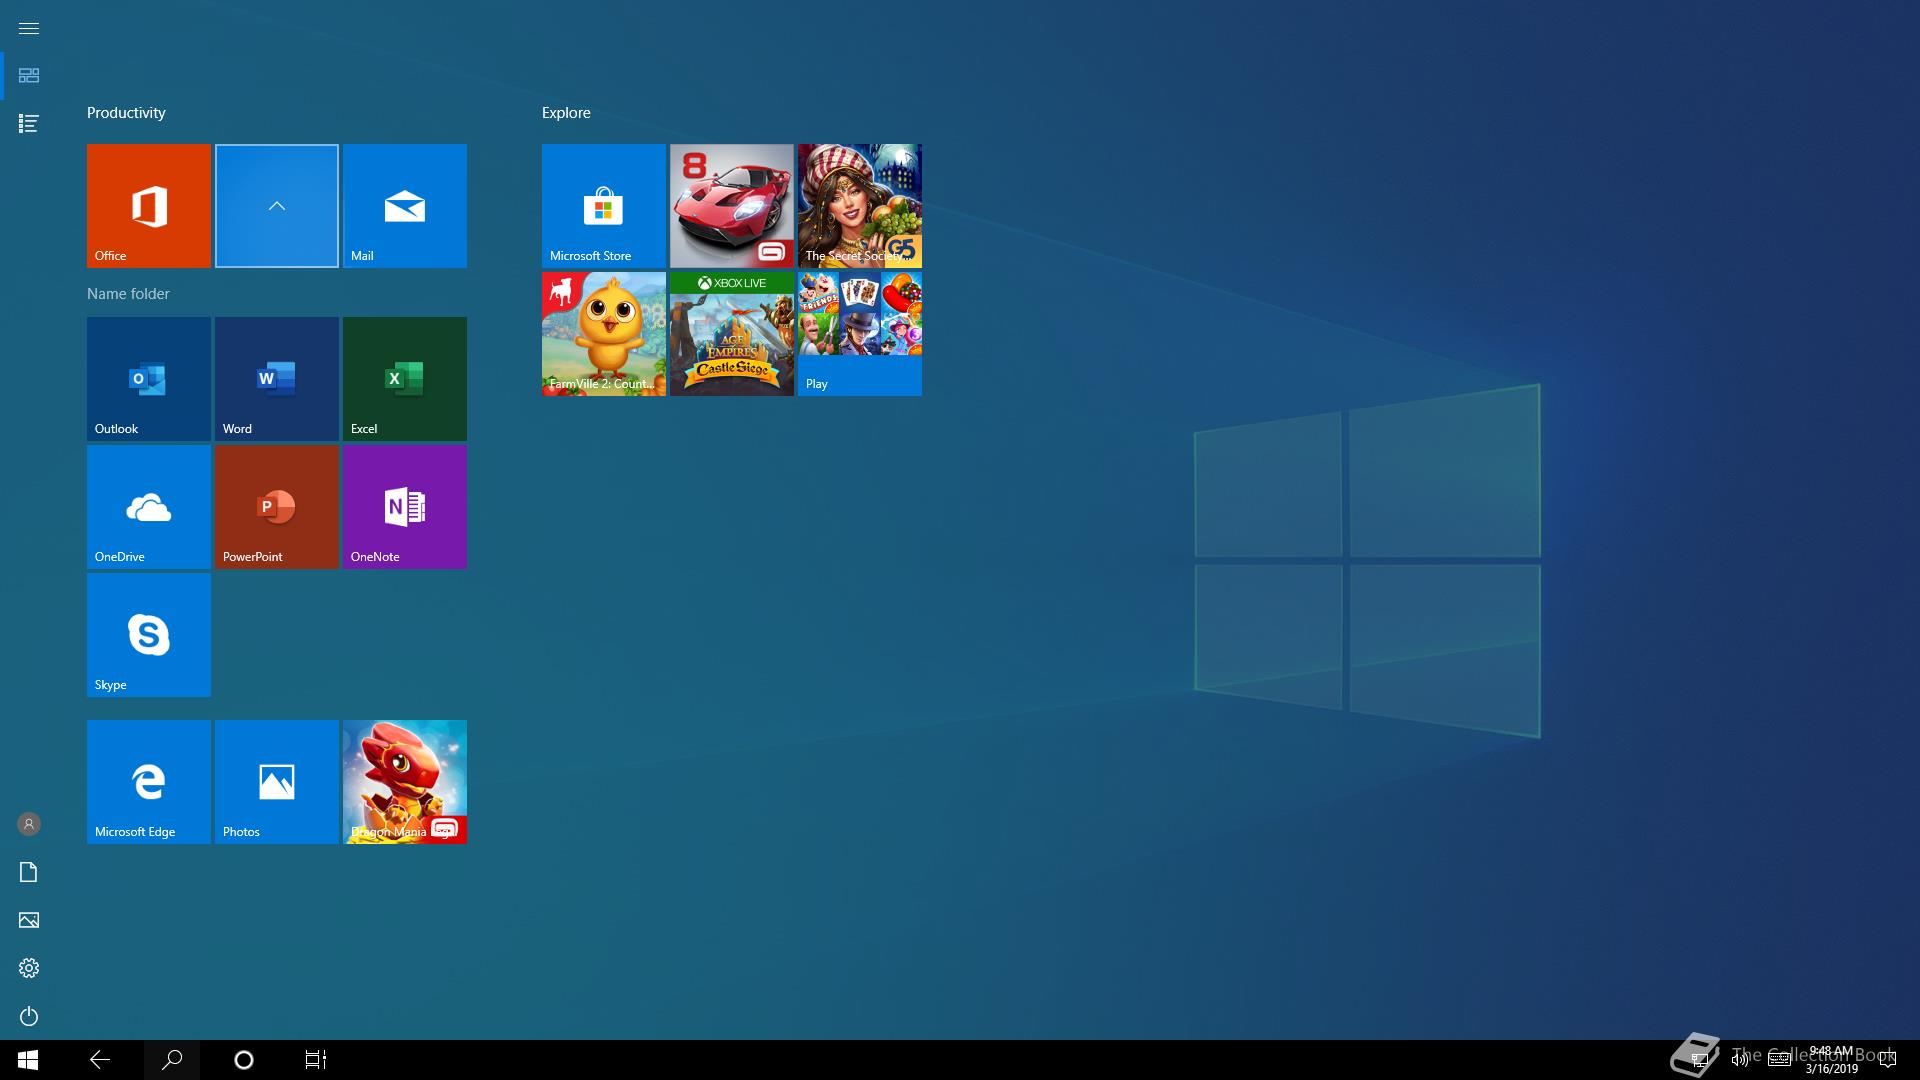Click the clock showing 3/16/2019
This screenshot has height=1080, width=1920.
[1831, 1060]
